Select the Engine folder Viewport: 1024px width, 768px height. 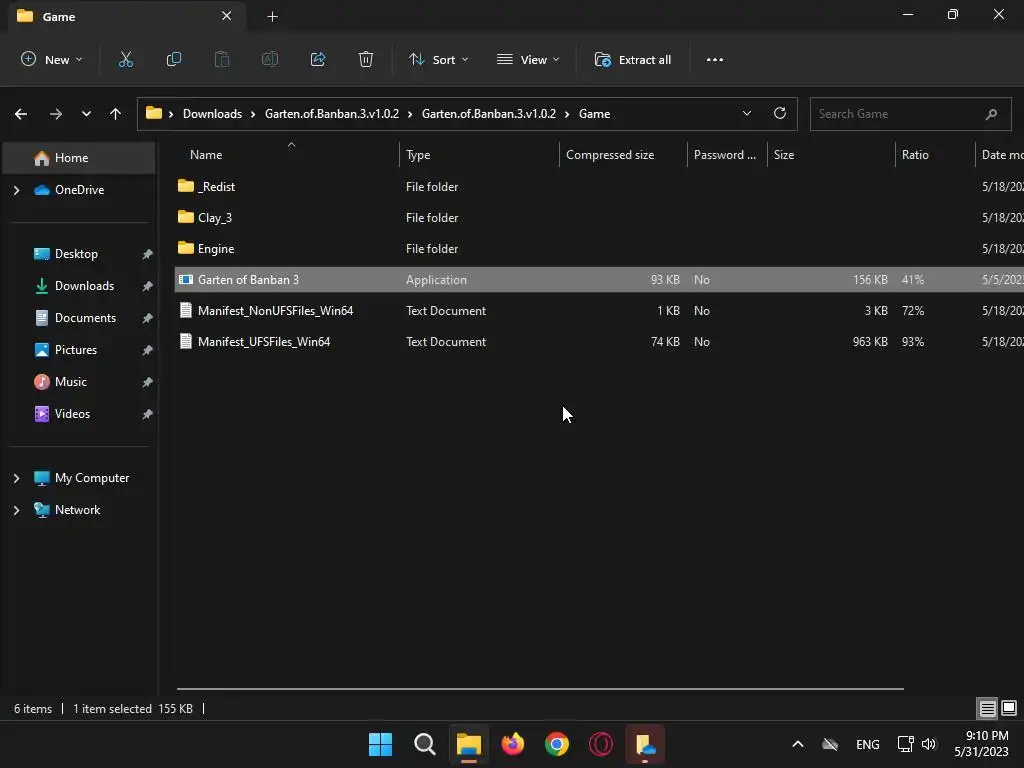[x=216, y=249]
